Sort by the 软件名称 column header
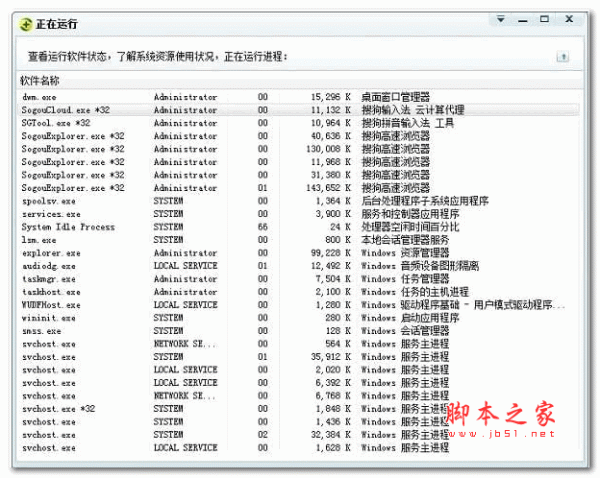The image size is (600, 478). click(x=40, y=81)
